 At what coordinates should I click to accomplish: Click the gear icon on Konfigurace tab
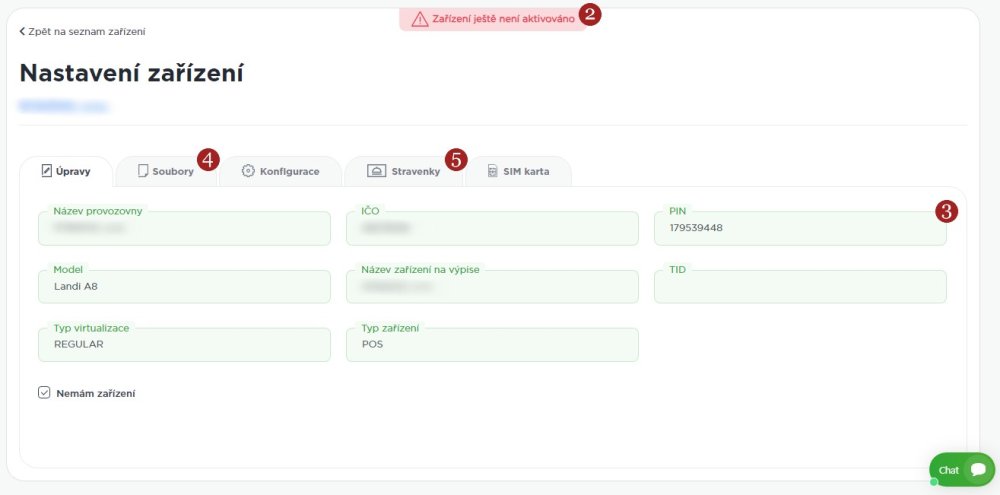[x=248, y=171]
